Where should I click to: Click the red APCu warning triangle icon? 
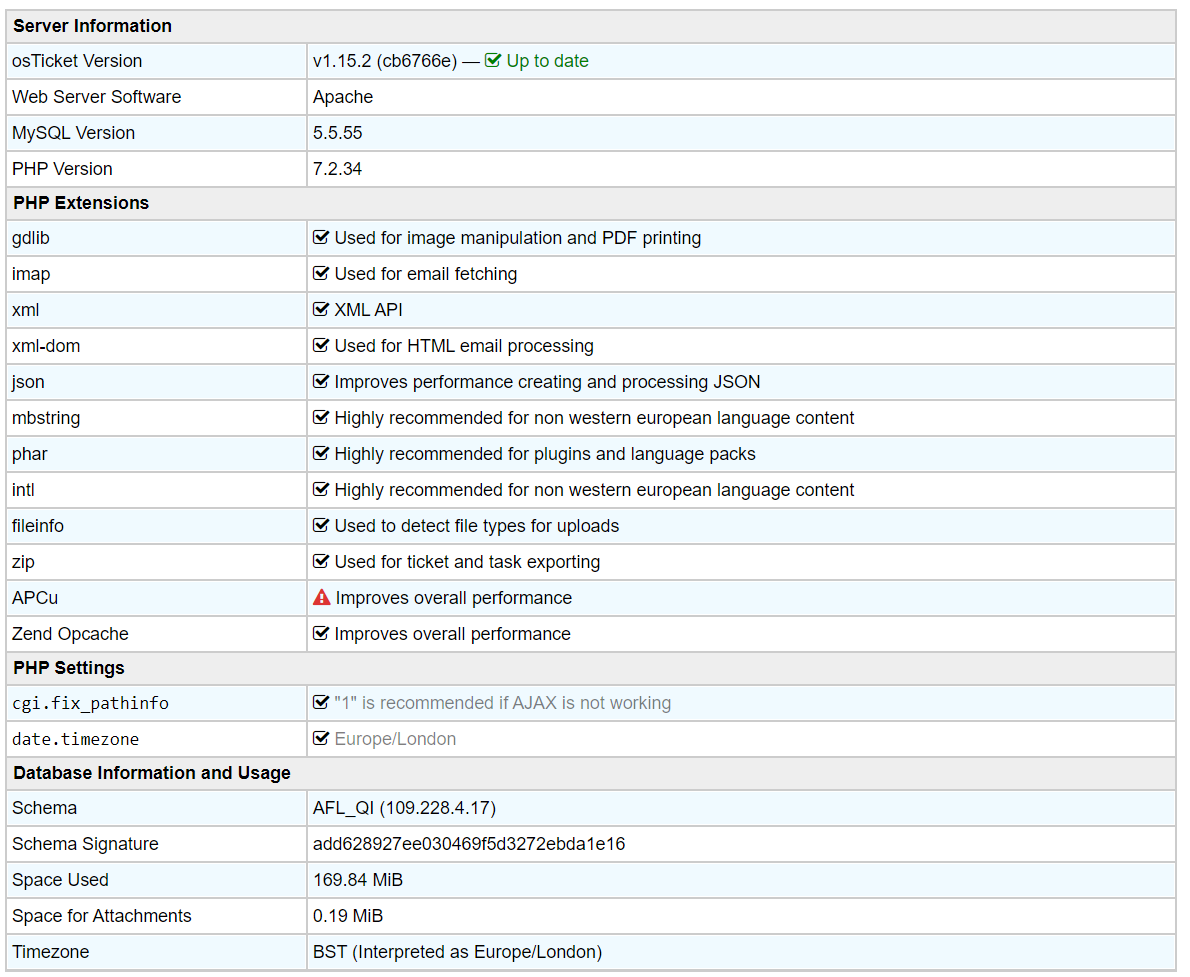point(322,597)
